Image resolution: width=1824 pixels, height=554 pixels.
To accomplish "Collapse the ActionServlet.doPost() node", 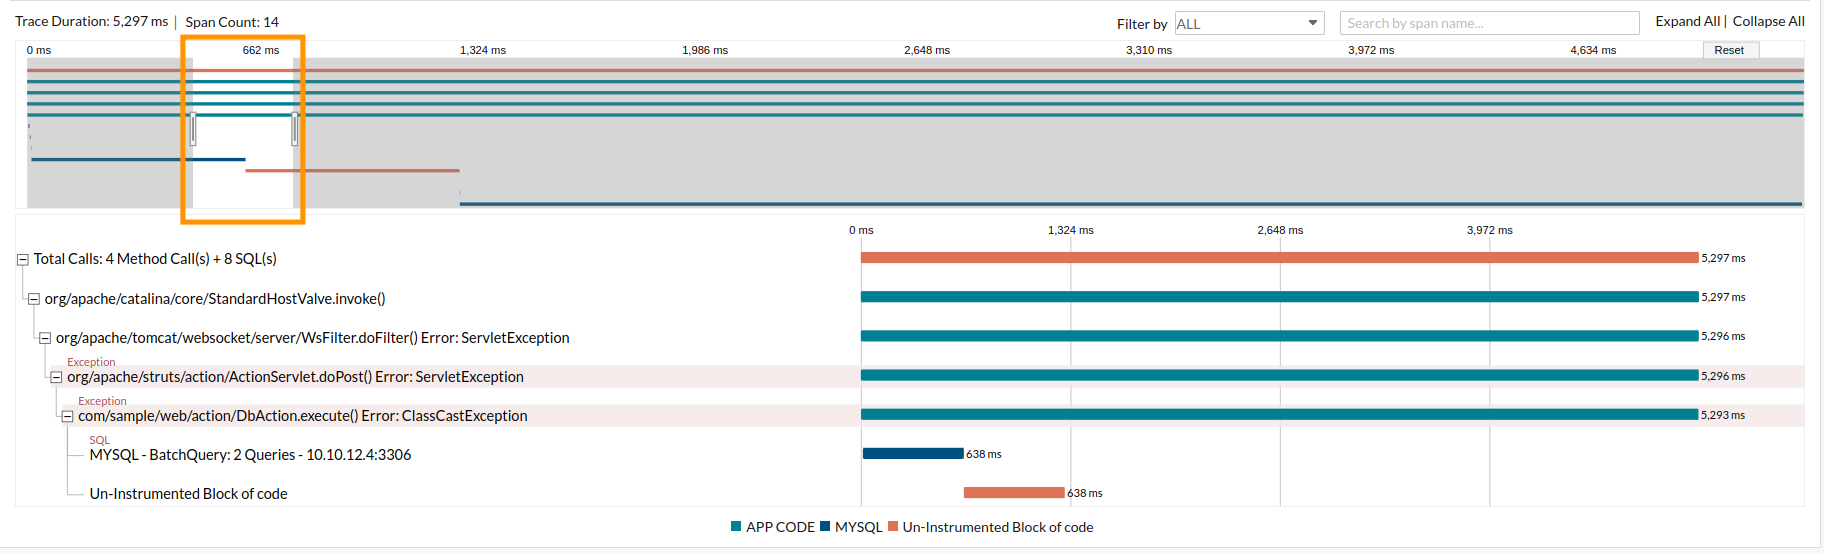I will (x=56, y=377).
